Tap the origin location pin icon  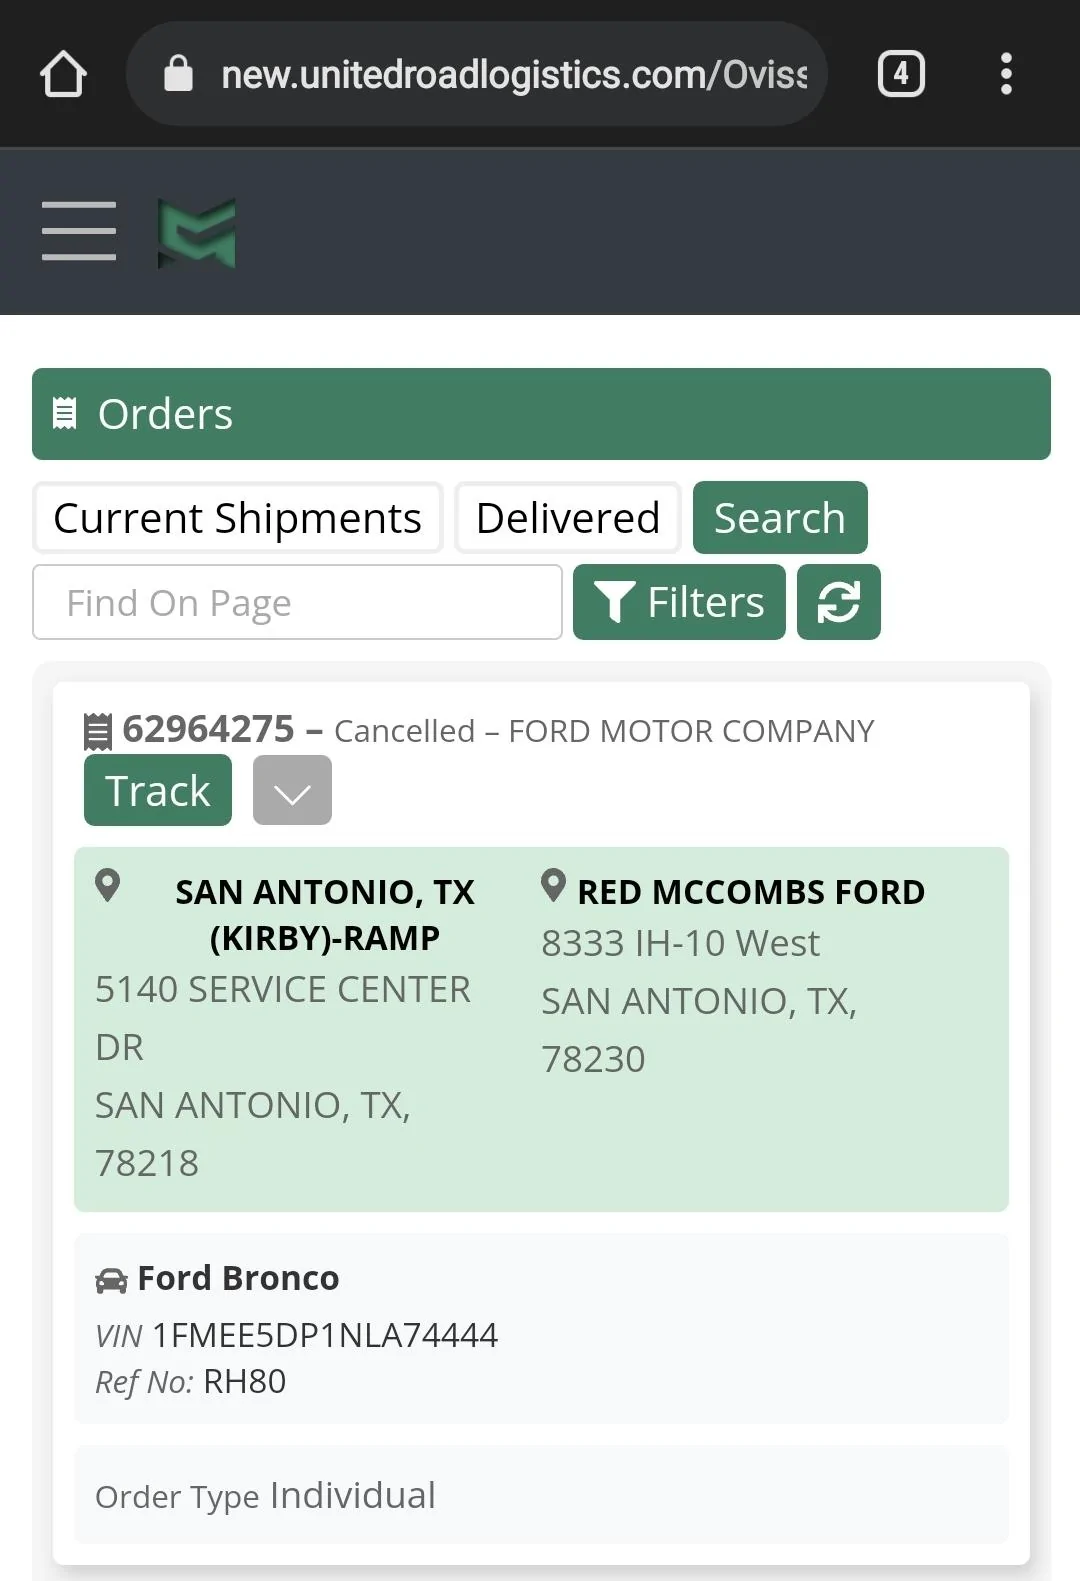coord(107,886)
